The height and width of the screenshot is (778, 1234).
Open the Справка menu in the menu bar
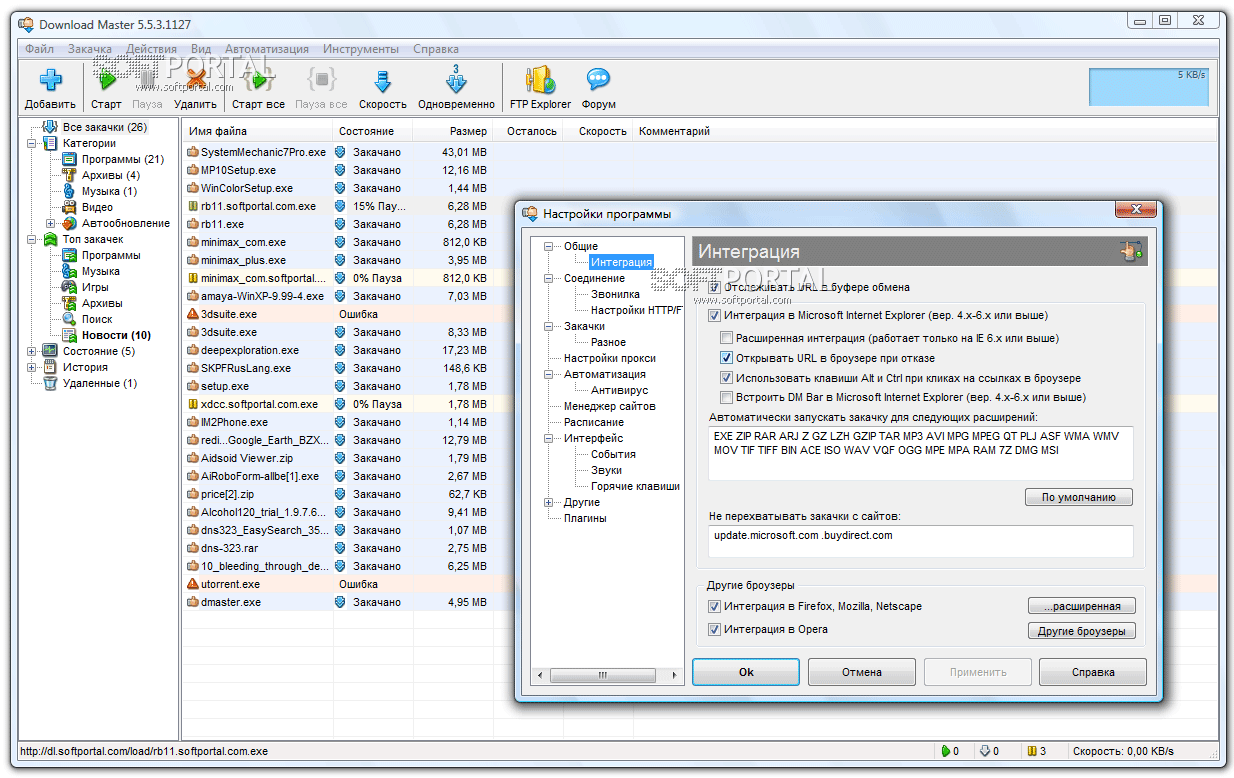(436, 48)
